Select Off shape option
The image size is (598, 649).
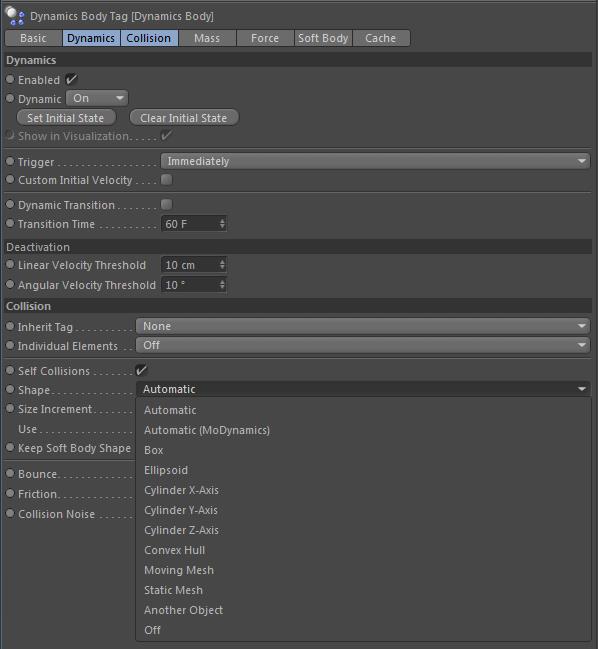coord(363,630)
